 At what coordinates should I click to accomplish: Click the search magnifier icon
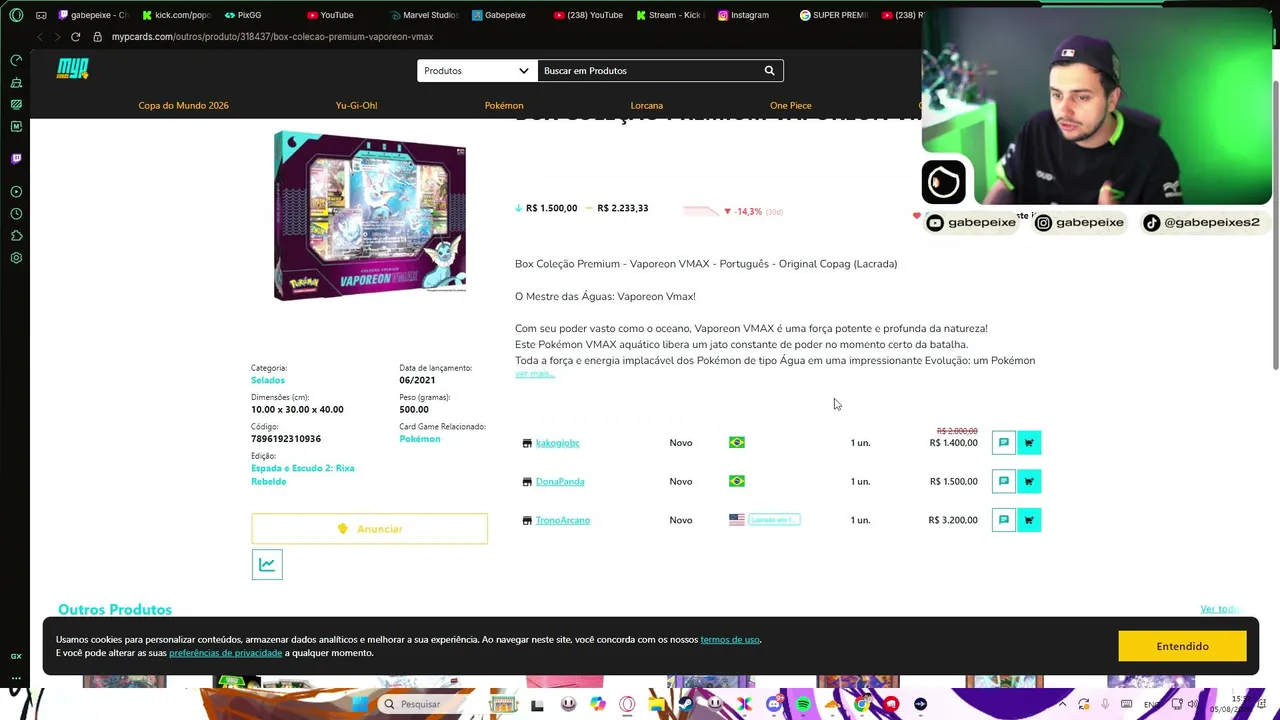click(x=769, y=71)
